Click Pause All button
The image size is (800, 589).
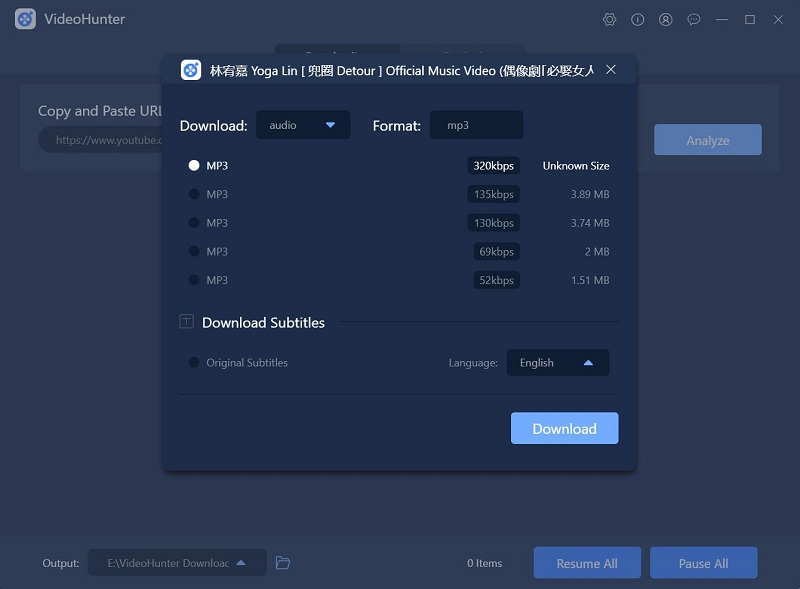tap(704, 563)
